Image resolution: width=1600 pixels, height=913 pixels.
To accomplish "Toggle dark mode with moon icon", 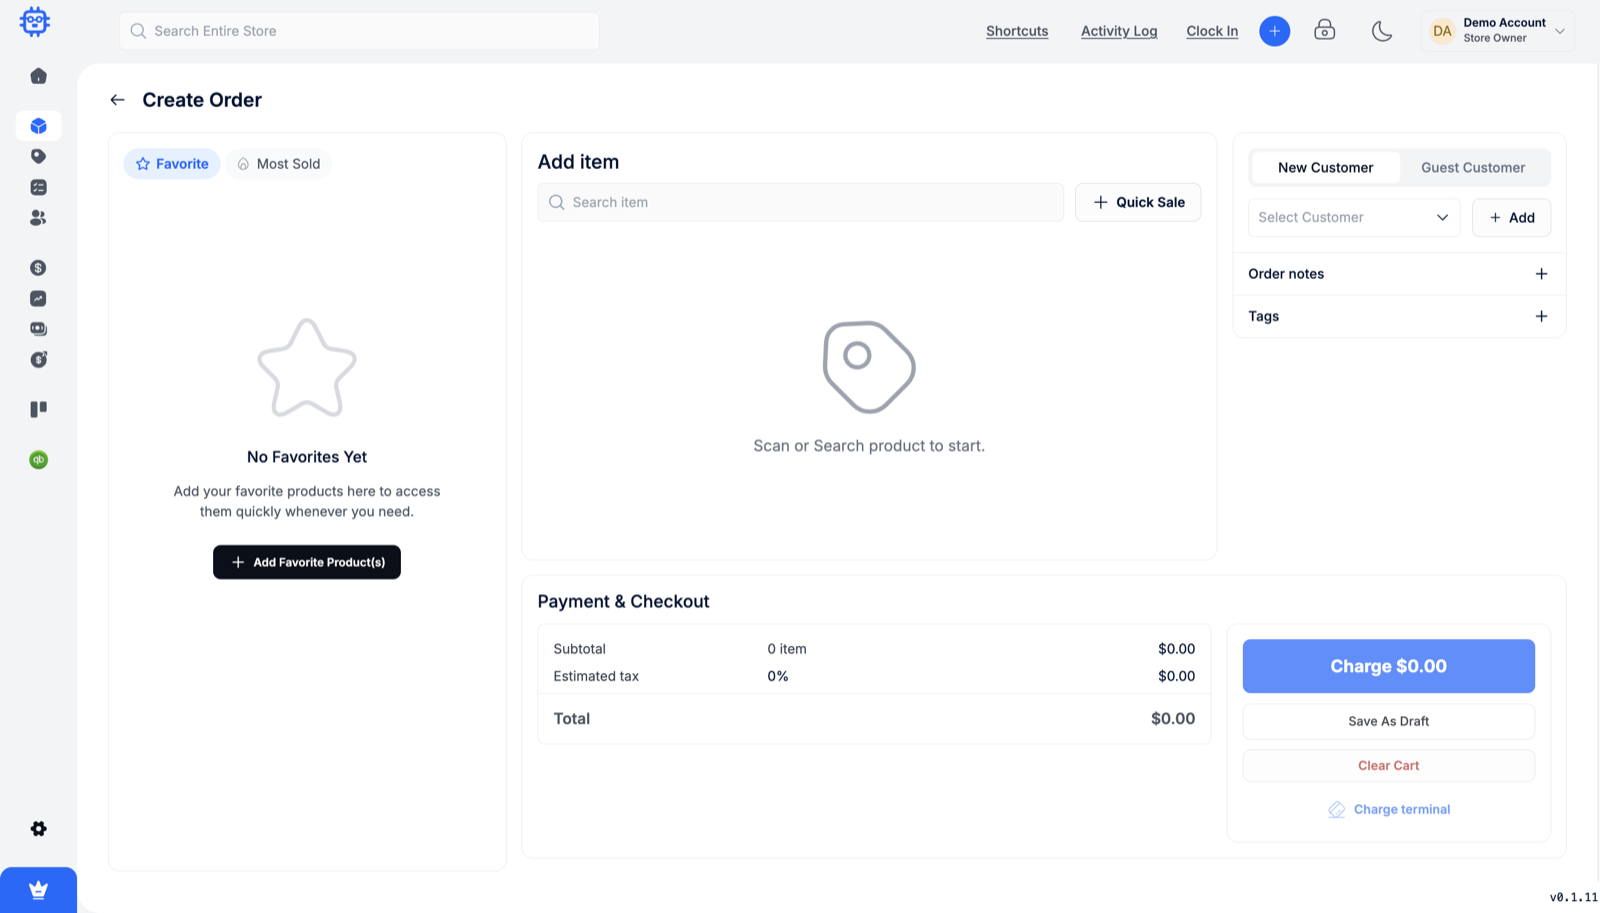I will tap(1382, 31).
